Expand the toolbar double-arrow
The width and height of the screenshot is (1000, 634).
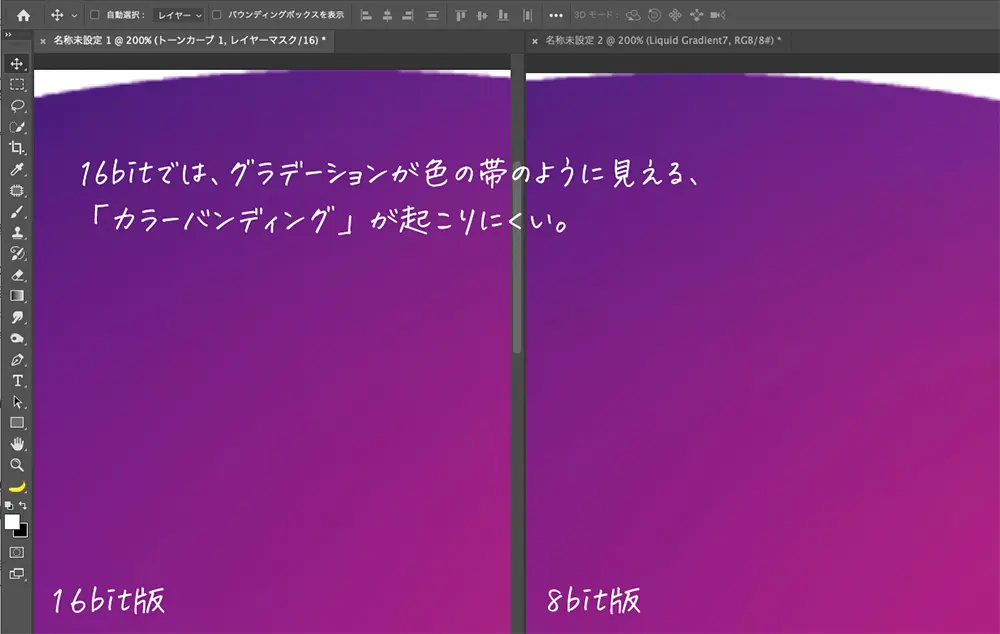[8, 34]
